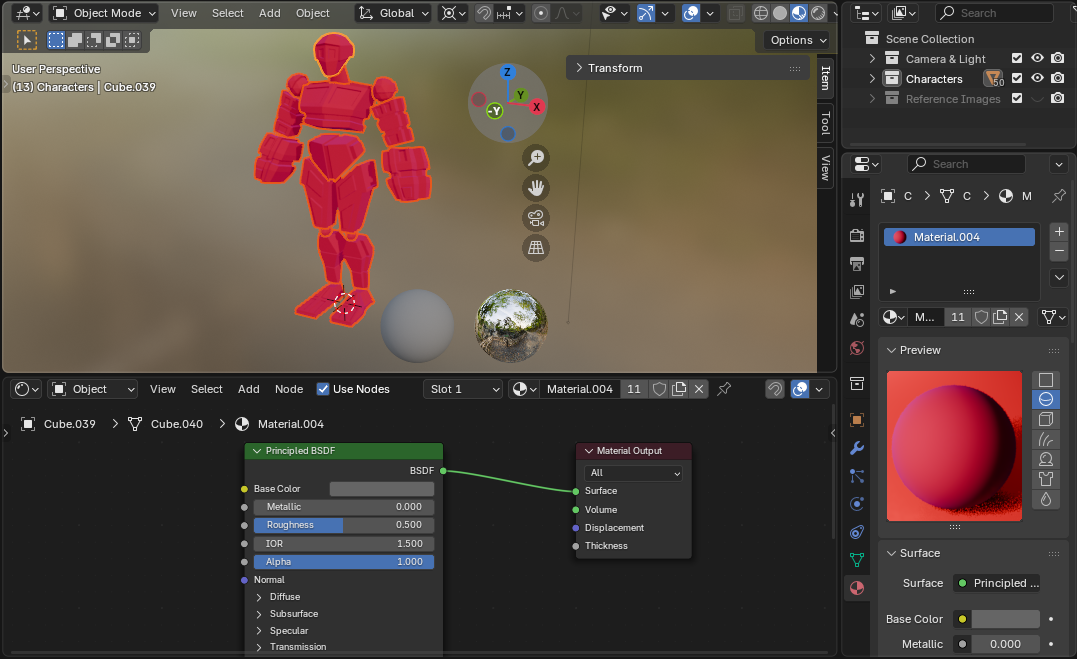The image size is (1077, 659).
Task: Click outliner Search field
Action: point(994,13)
